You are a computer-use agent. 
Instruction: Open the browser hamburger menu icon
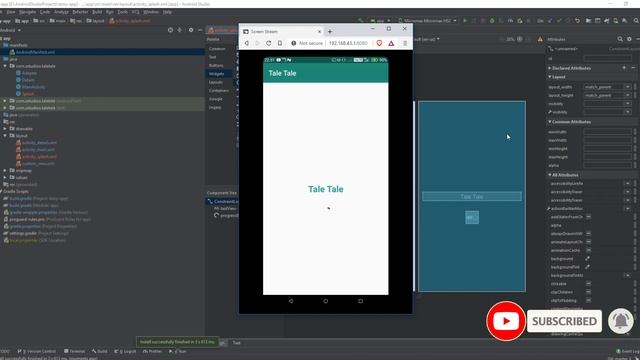[405, 43]
